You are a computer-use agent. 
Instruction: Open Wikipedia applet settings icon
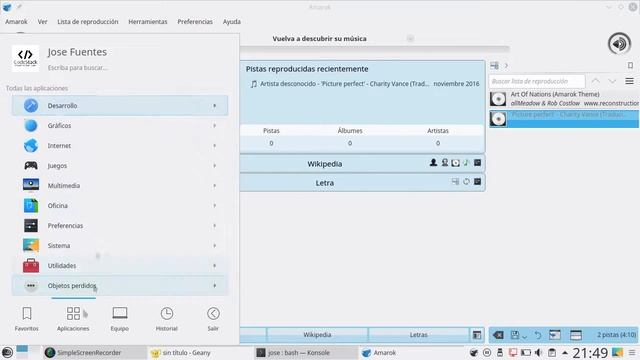click(477, 163)
